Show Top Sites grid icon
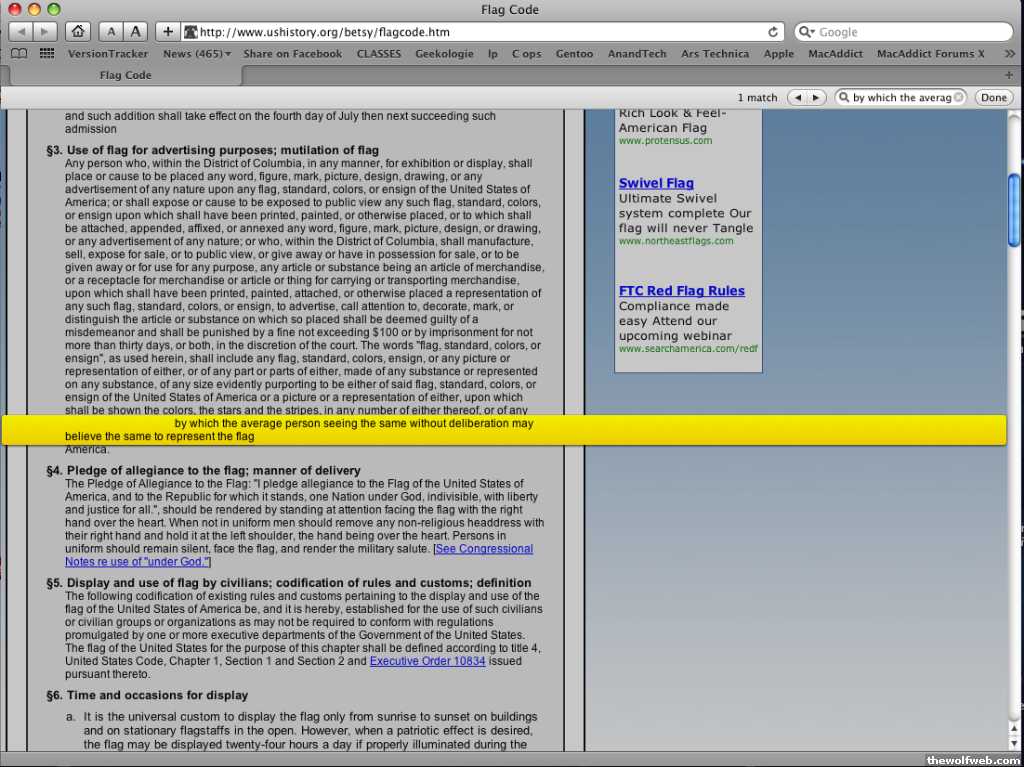 (47, 54)
